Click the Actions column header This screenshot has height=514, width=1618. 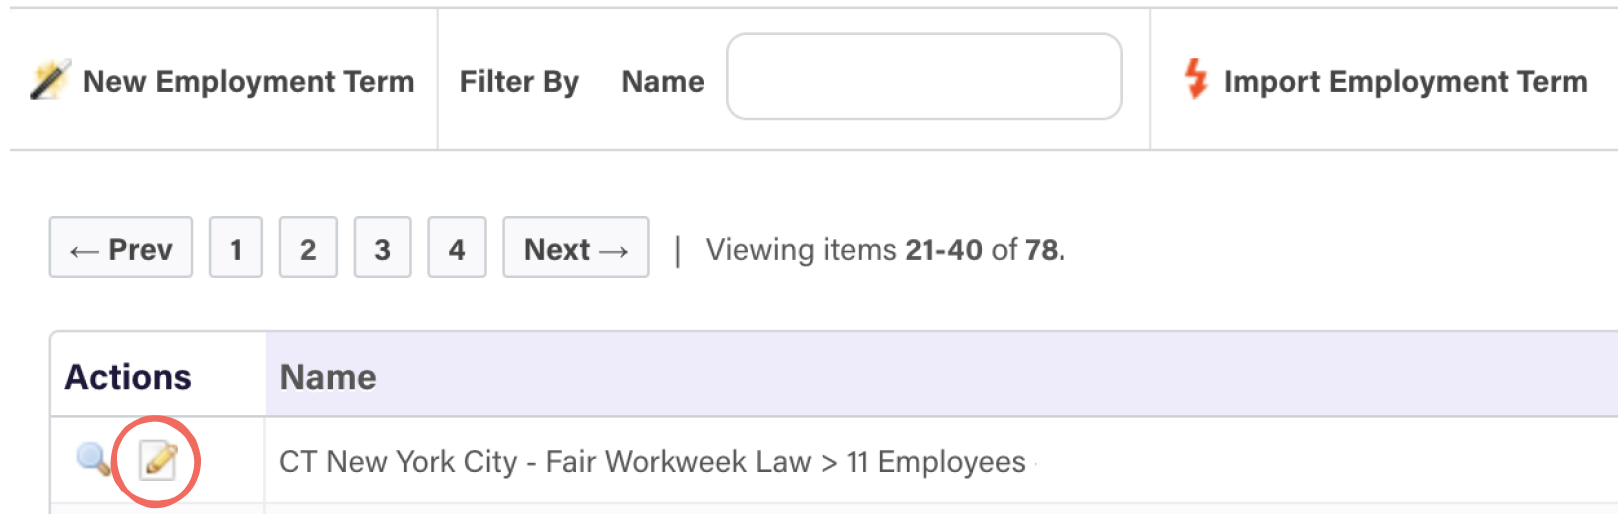click(x=128, y=377)
